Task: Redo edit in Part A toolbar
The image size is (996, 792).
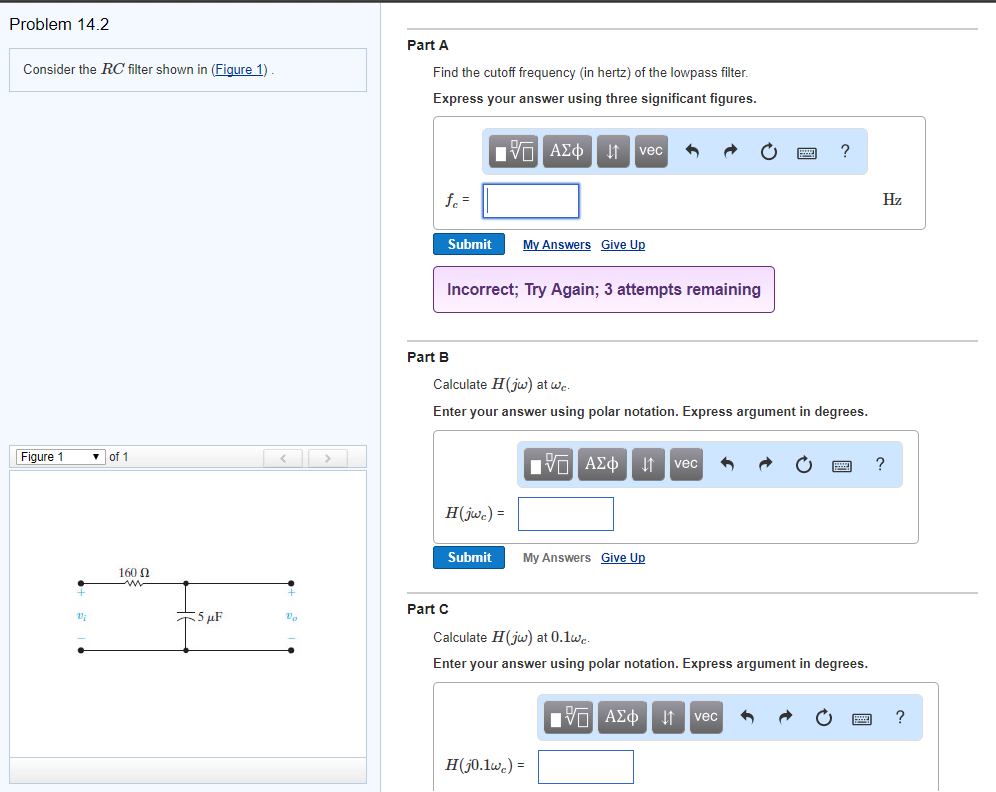Action: (730, 151)
